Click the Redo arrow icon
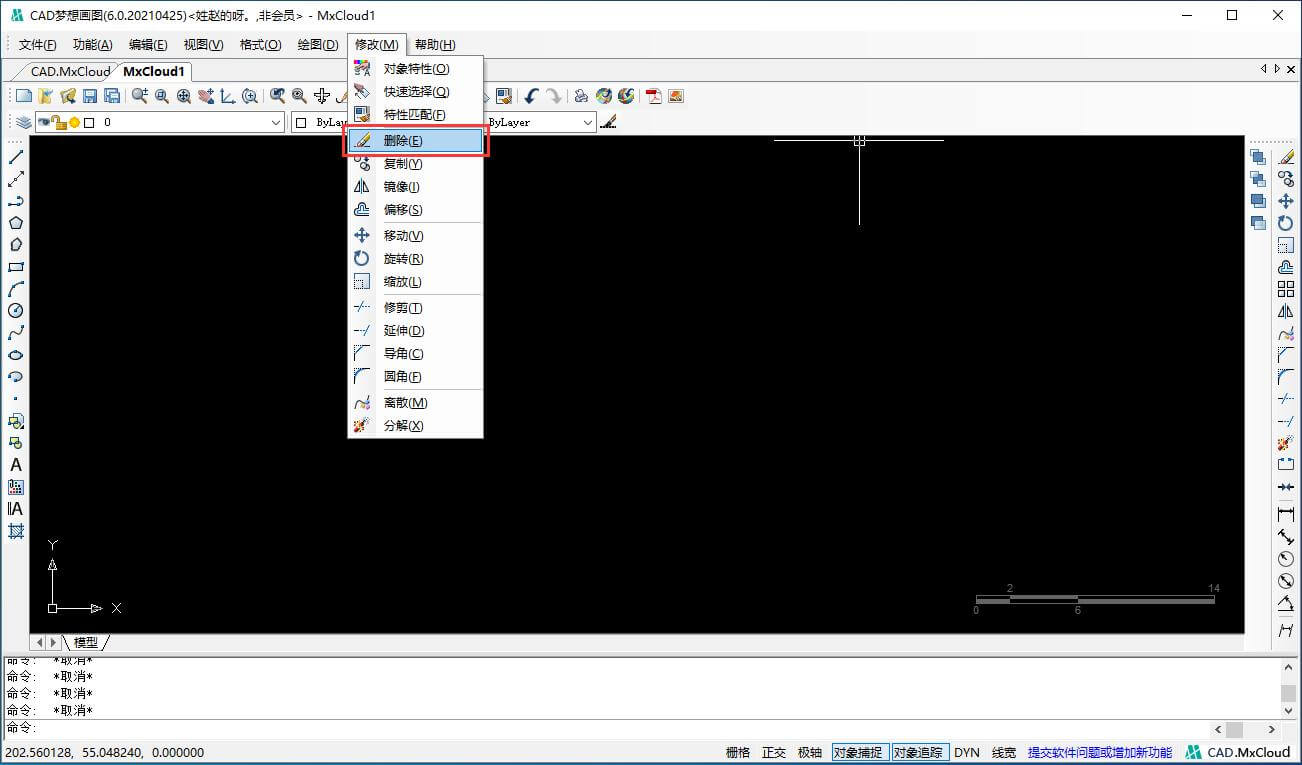 coord(553,96)
